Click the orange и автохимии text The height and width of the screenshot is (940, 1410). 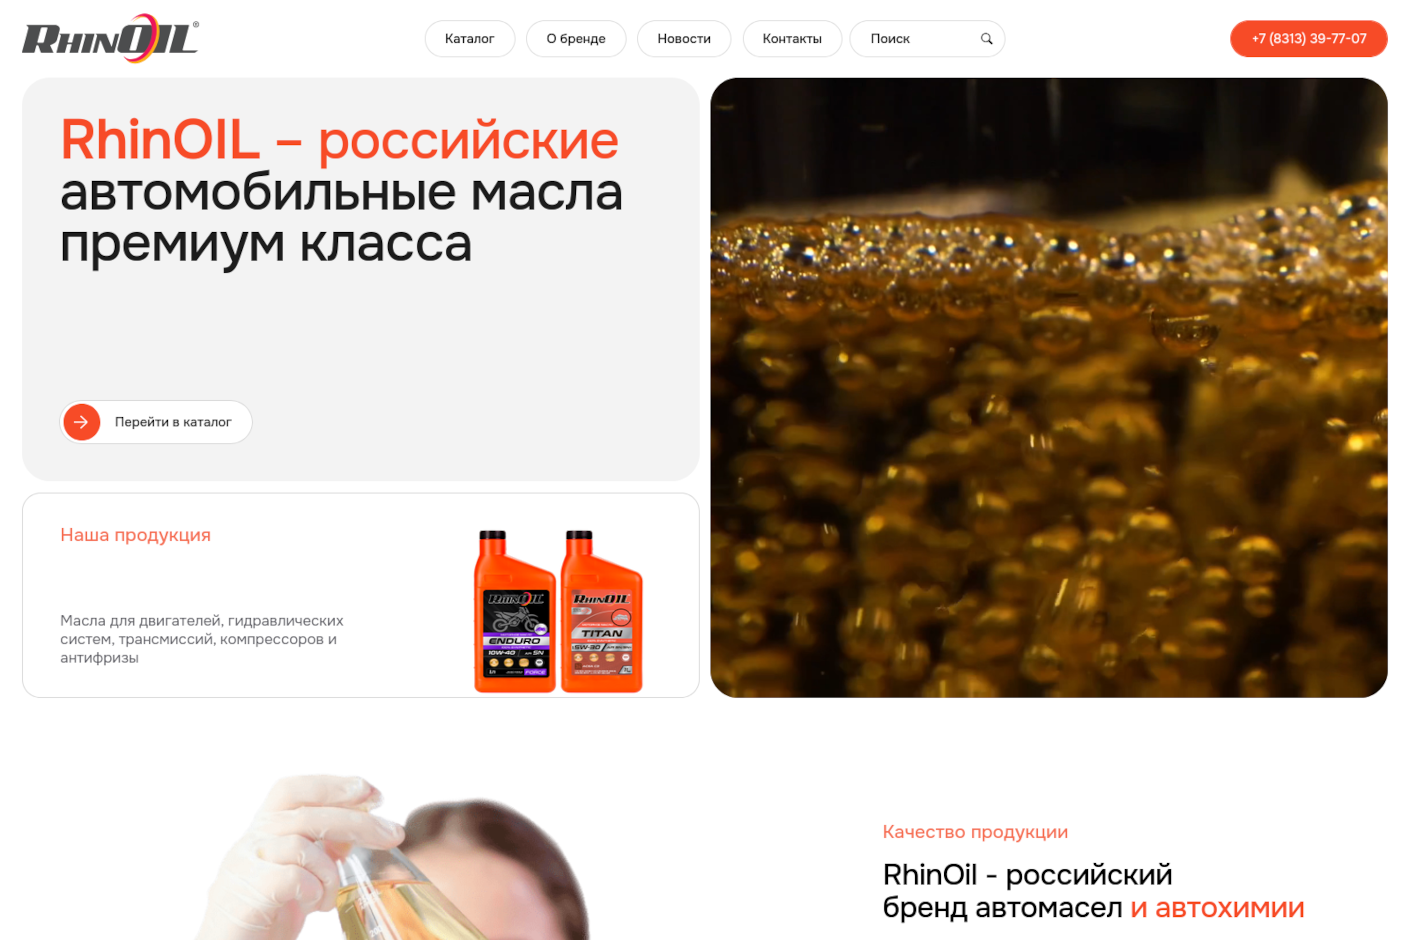pyautogui.click(x=1217, y=908)
